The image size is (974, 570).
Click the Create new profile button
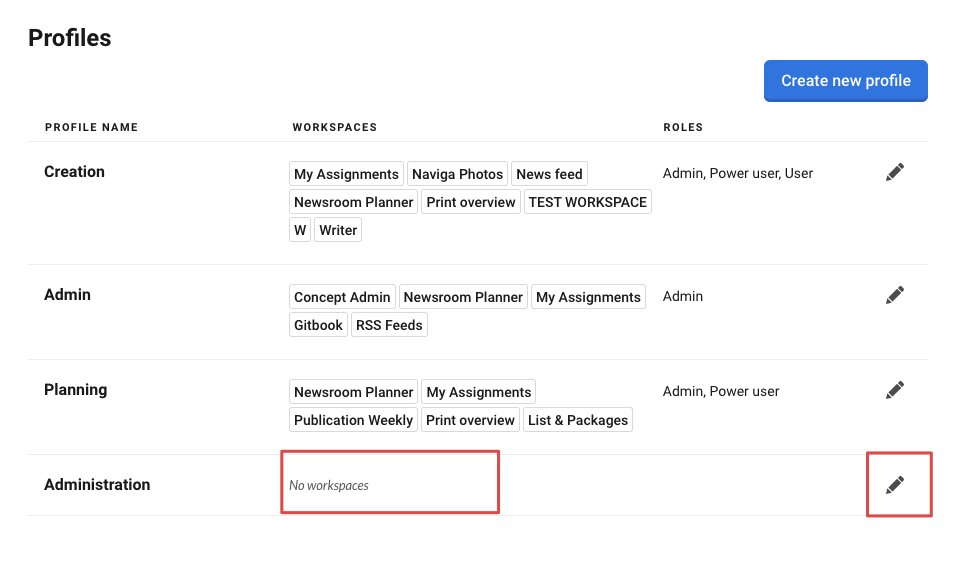(845, 81)
